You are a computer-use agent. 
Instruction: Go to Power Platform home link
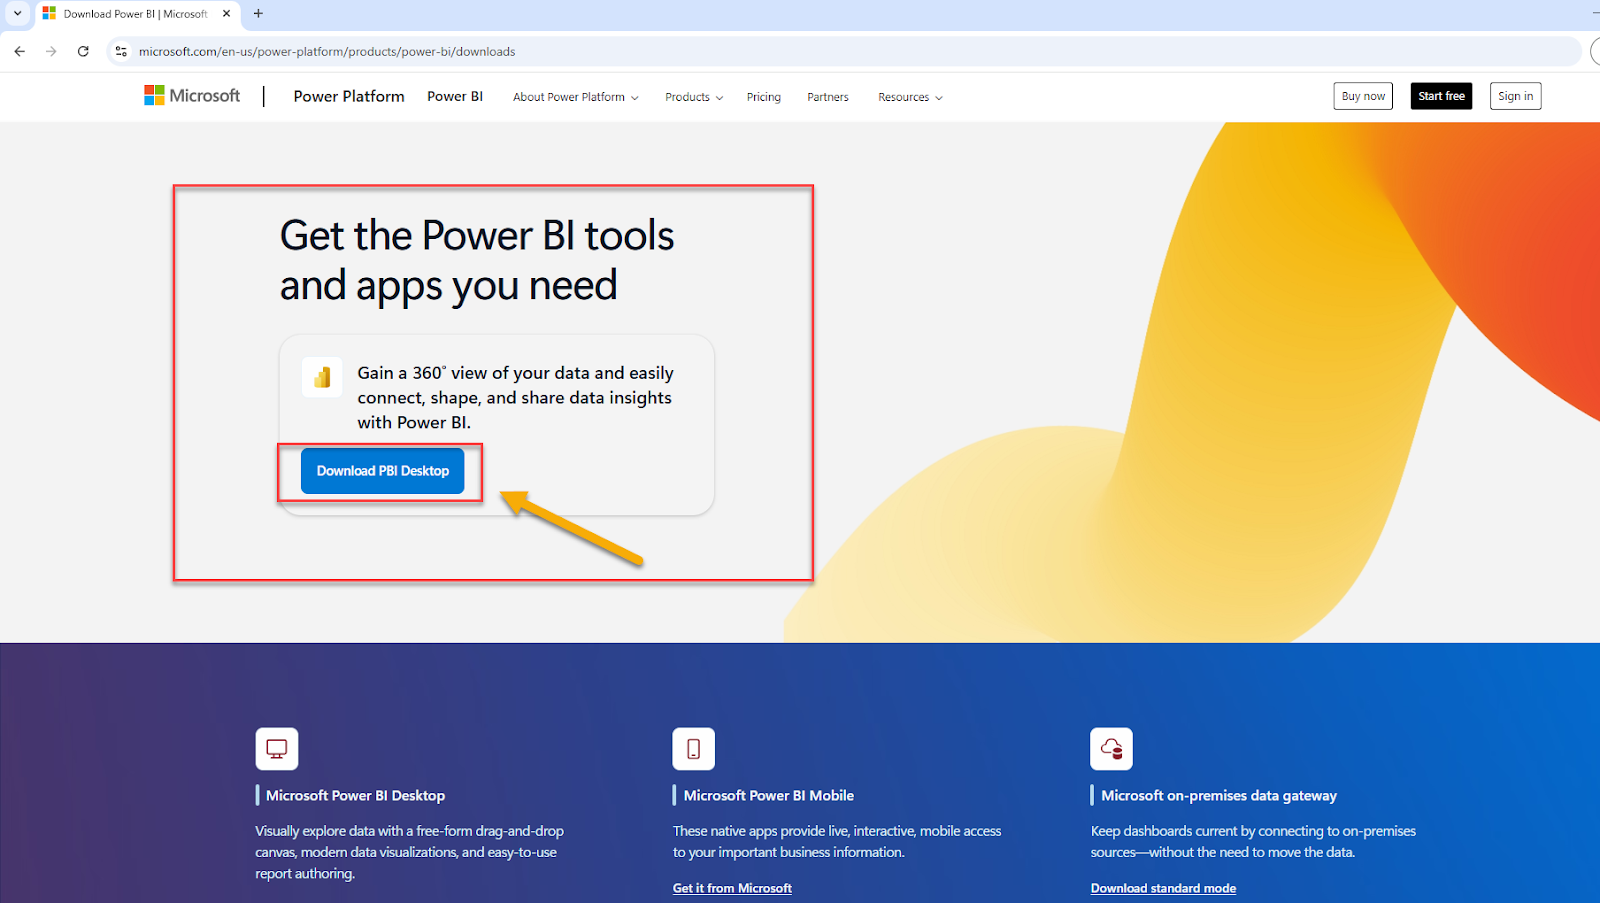coord(349,96)
